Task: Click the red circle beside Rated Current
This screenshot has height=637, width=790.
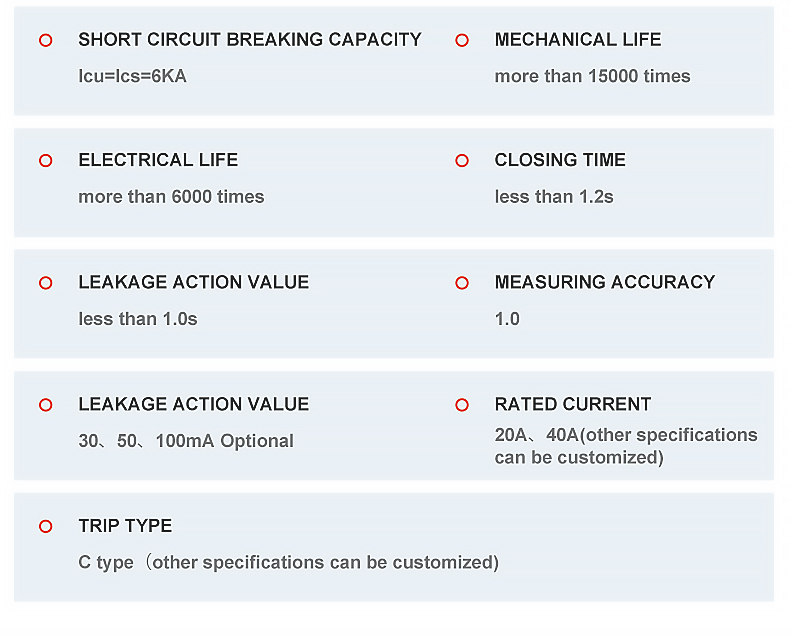Action: pos(462,405)
